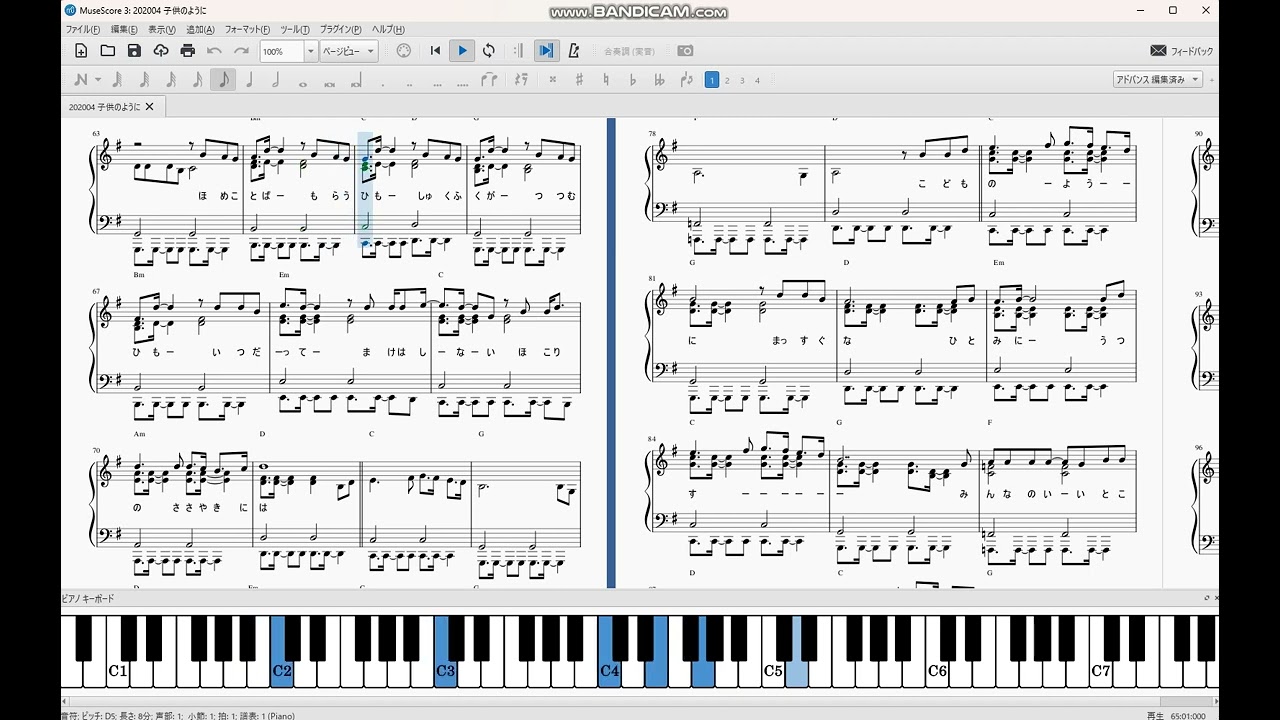1280x720 pixels.
Task: Print the score with the printer icon
Action: 188,51
